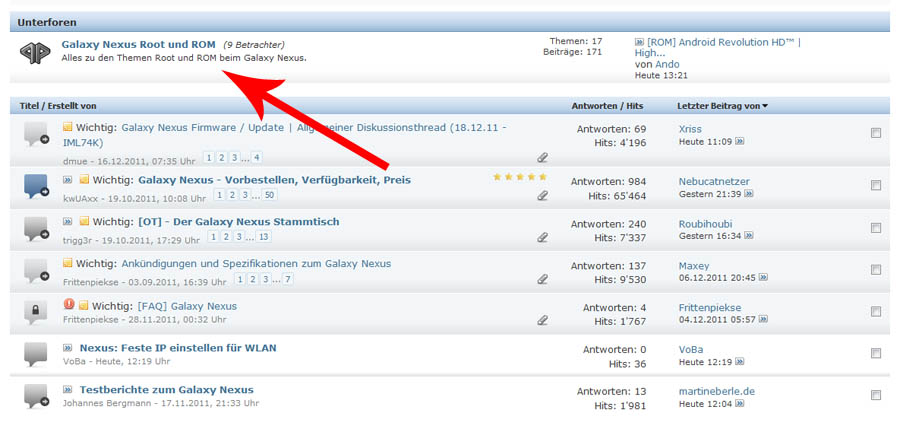Screen dimensions: 900x421
Task: Select checkbox for Feste IP thread
Action: 876,353
